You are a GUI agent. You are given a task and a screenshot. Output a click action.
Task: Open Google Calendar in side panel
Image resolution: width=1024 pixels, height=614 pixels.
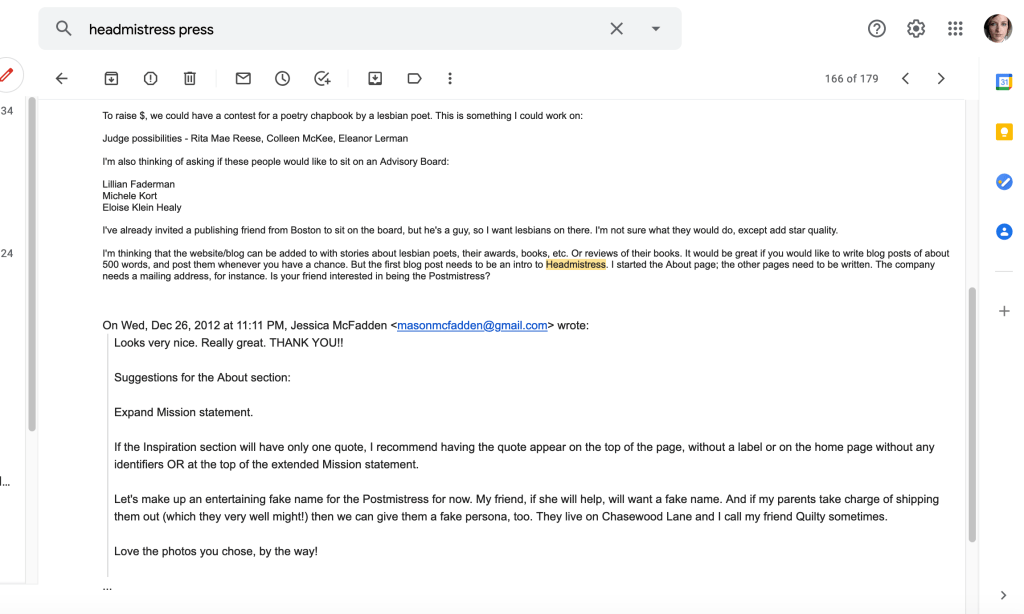(1004, 82)
